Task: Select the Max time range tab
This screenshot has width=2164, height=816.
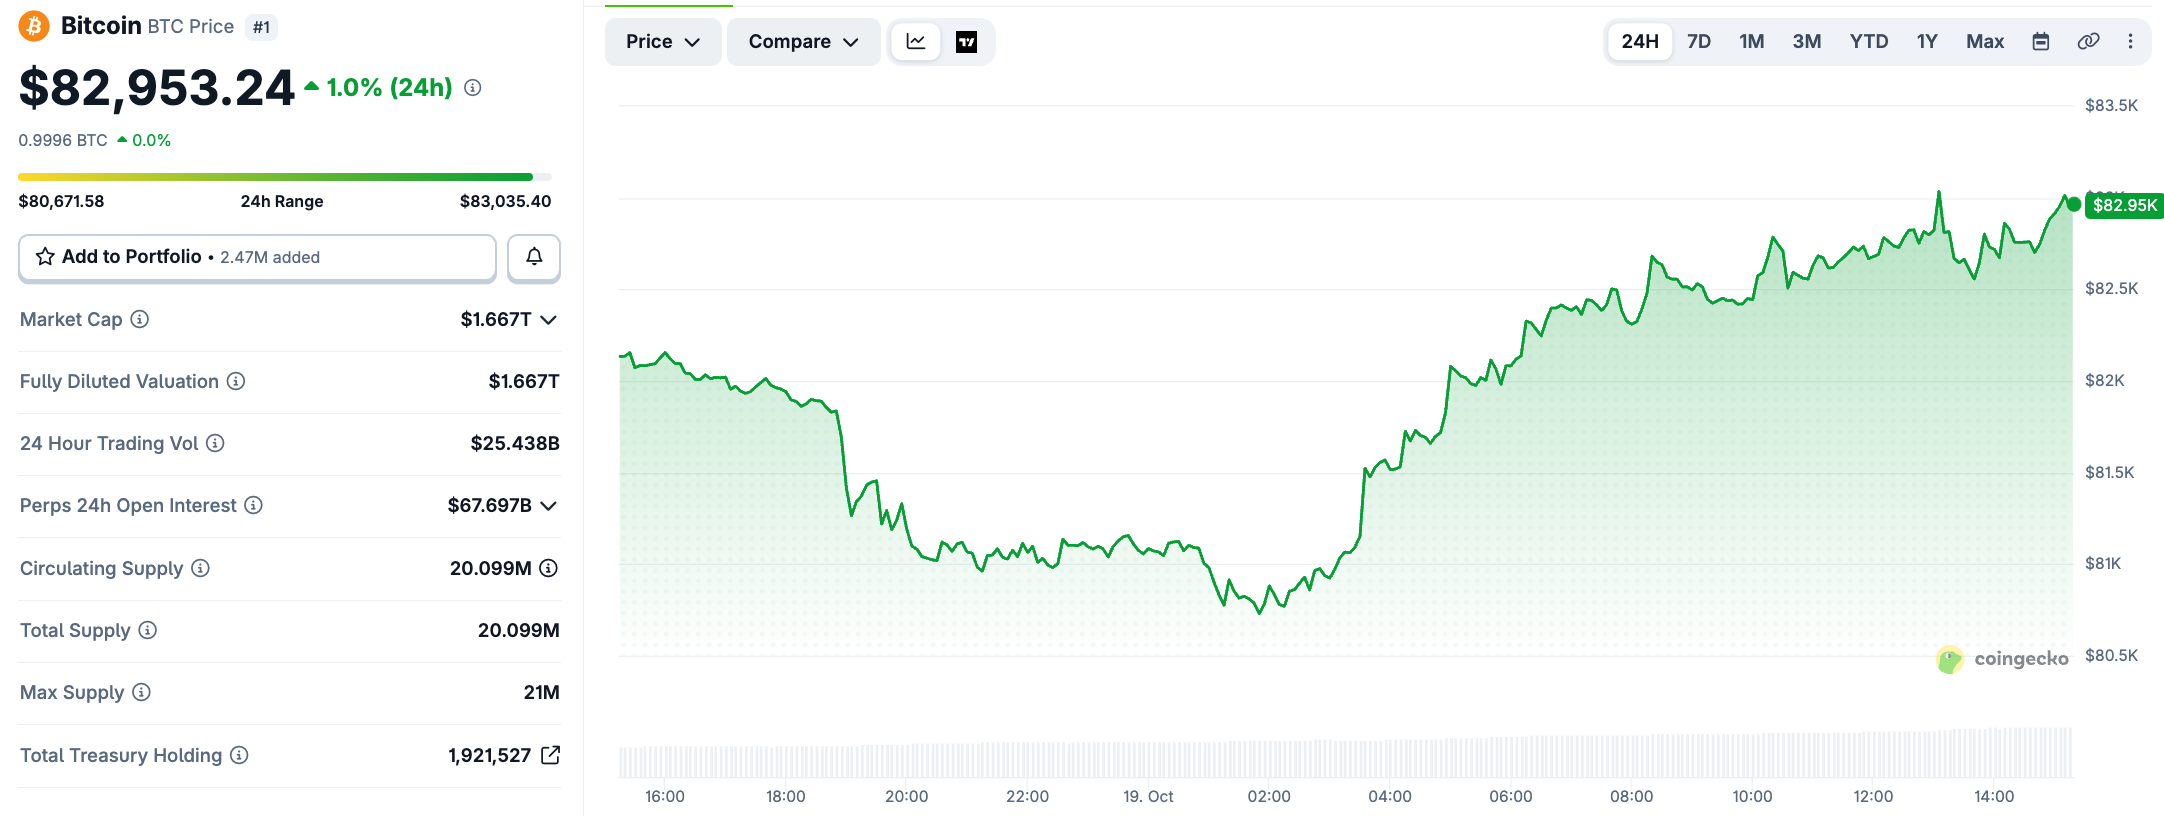Action: point(1985,41)
